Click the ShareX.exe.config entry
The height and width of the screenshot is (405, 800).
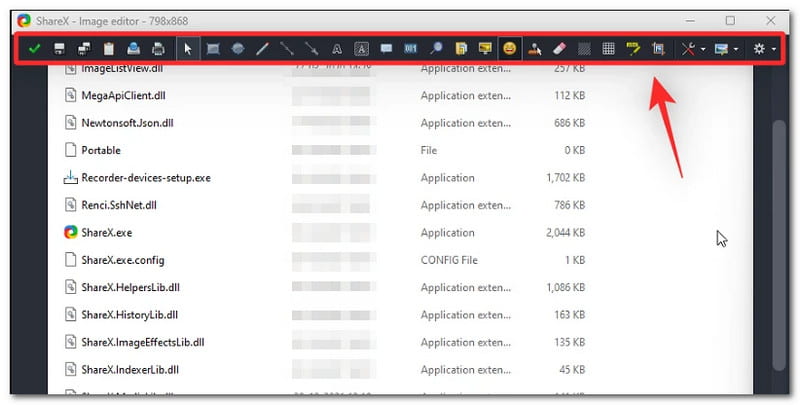[123, 260]
